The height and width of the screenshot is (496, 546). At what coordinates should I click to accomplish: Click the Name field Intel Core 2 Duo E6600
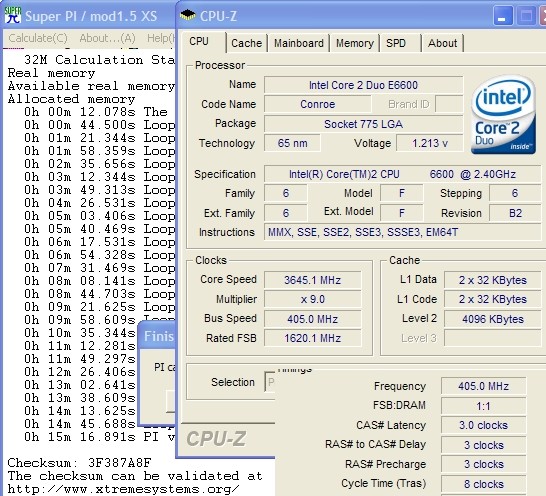(x=363, y=85)
